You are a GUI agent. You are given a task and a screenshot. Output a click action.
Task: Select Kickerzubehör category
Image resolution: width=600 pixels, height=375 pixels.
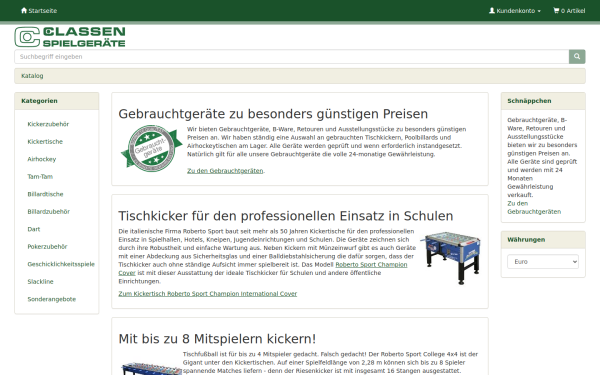tap(48, 124)
